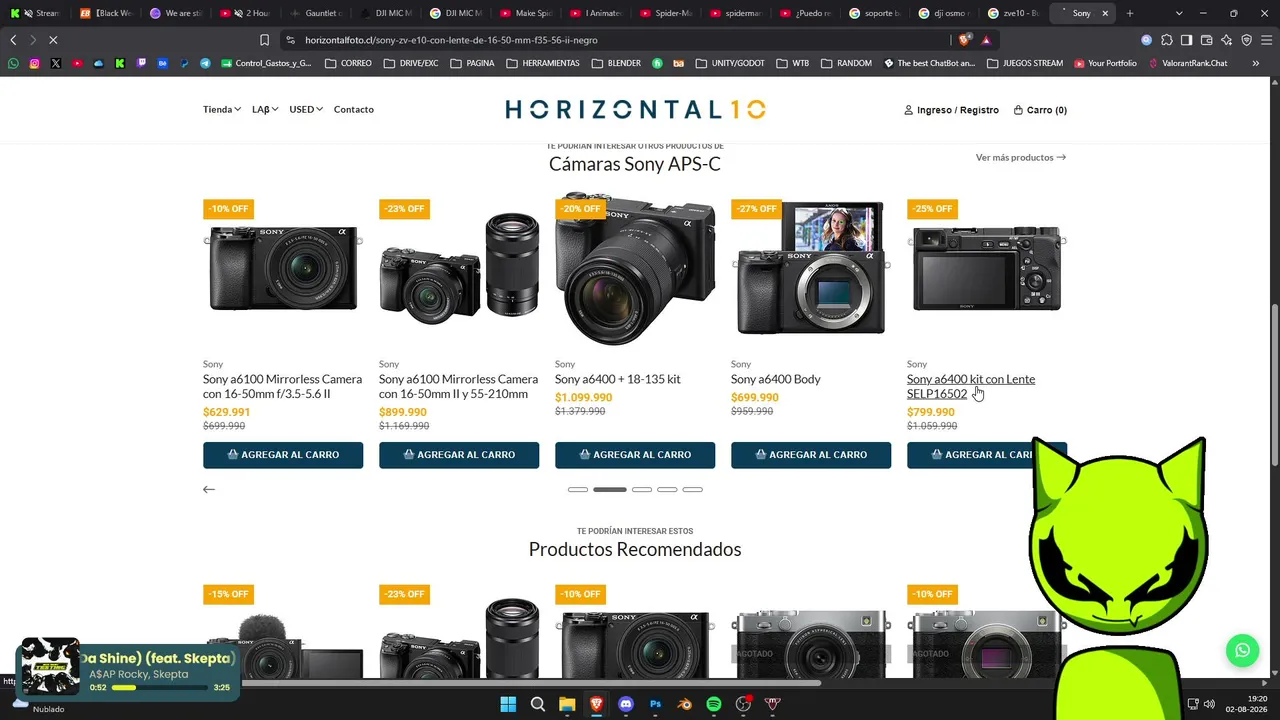1280x720 pixels.
Task: Open the browser tab search dropdown
Action: pyautogui.click(x=1179, y=13)
